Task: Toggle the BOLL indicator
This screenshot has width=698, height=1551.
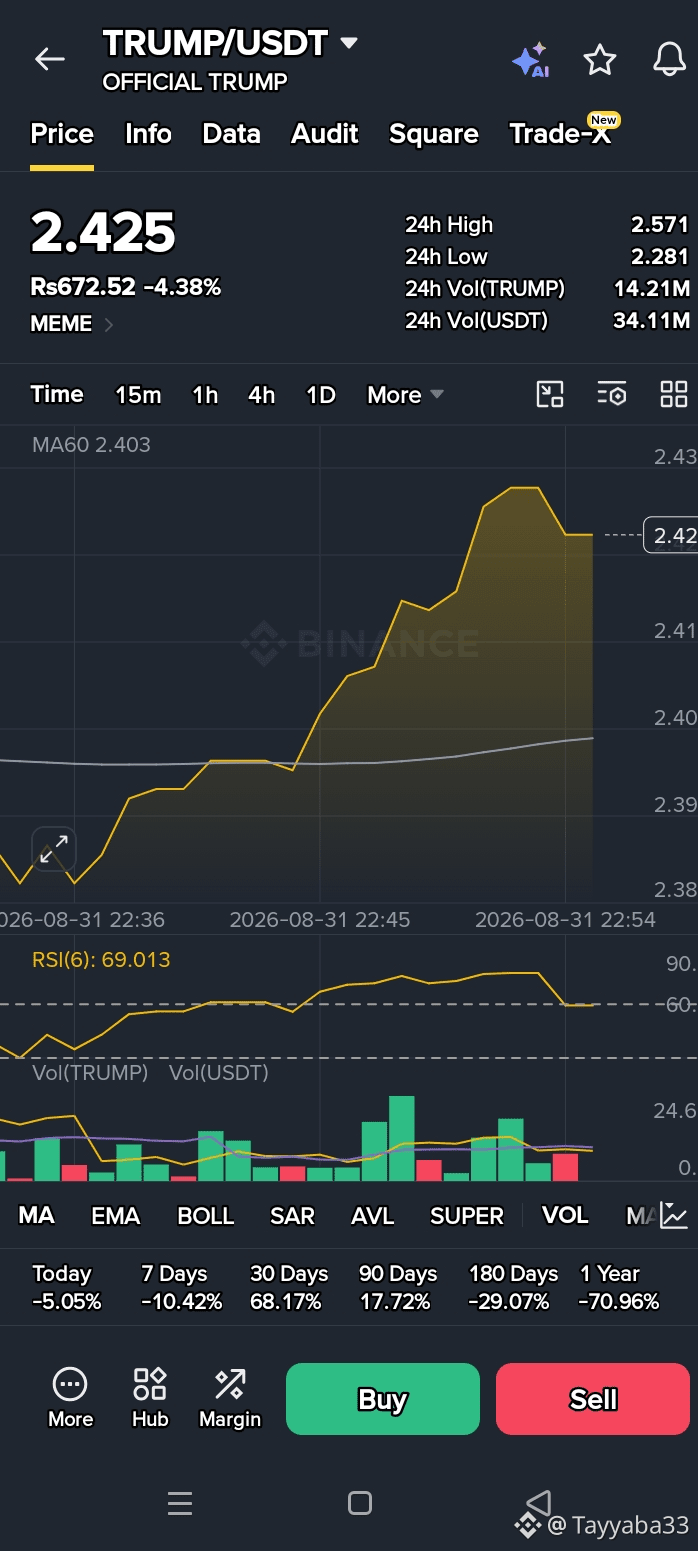Action: pyautogui.click(x=206, y=1216)
